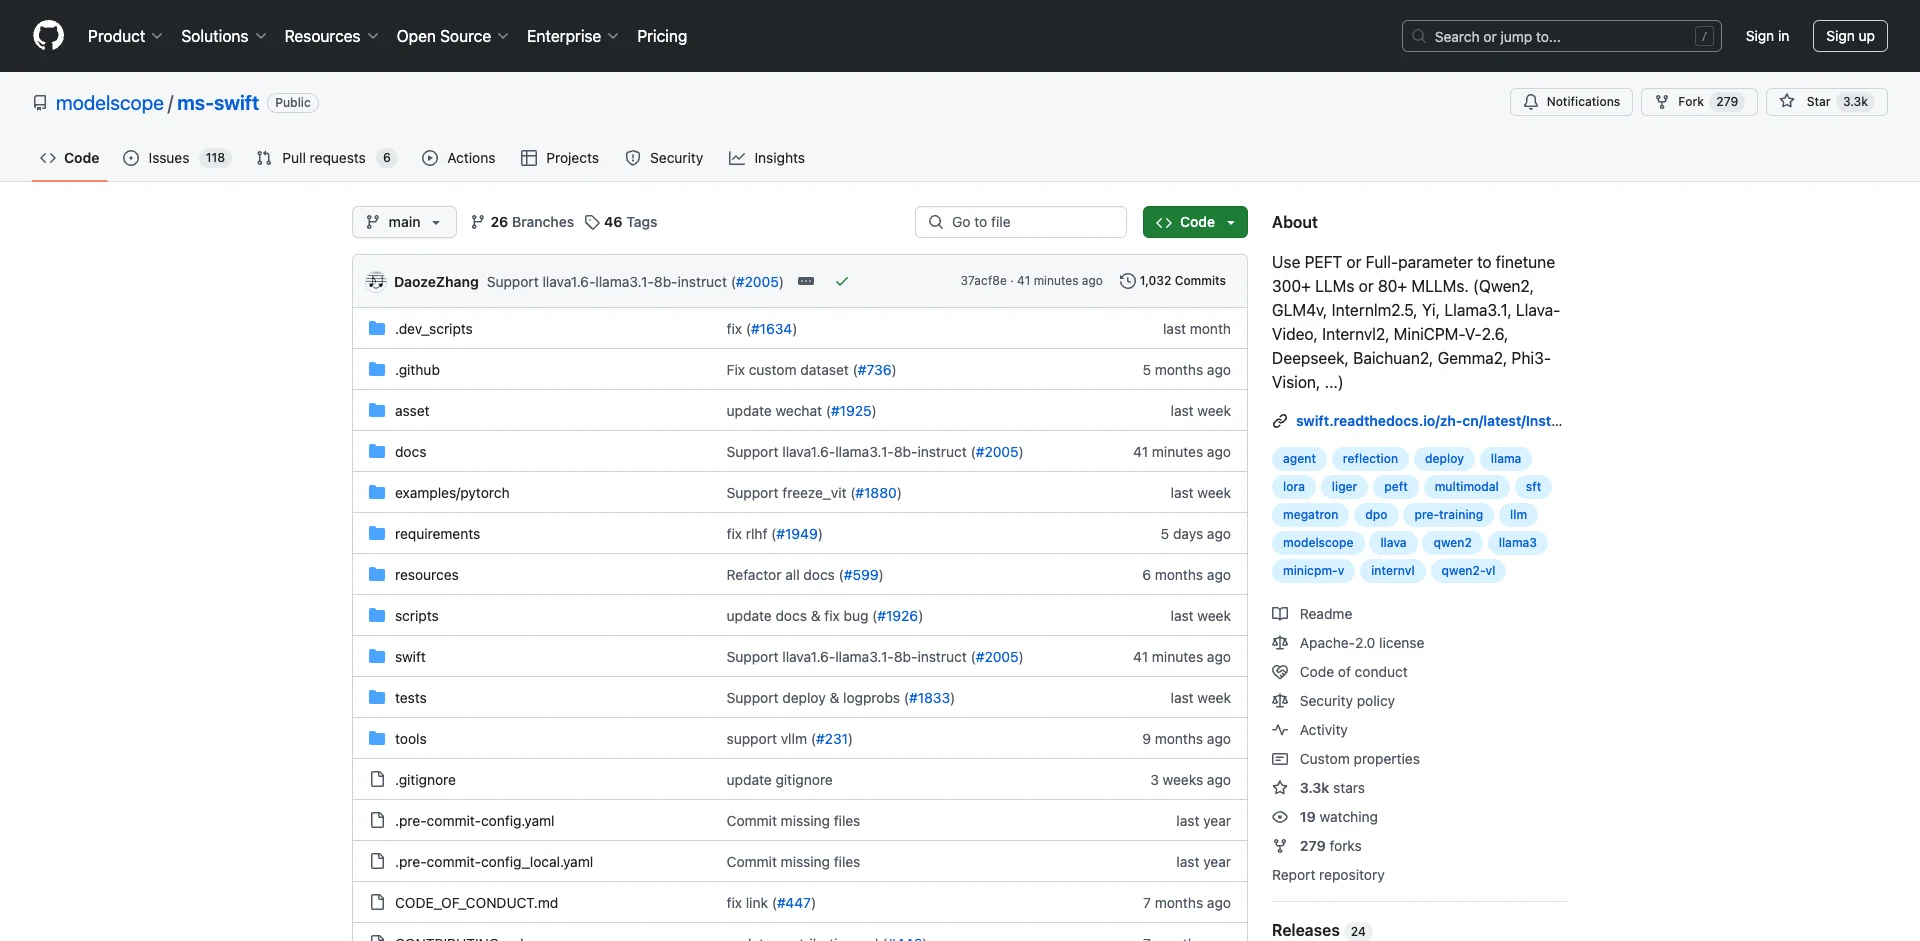The height and width of the screenshot is (941, 1920).
Task: Click the 279 forks link
Action: (1330, 846)
